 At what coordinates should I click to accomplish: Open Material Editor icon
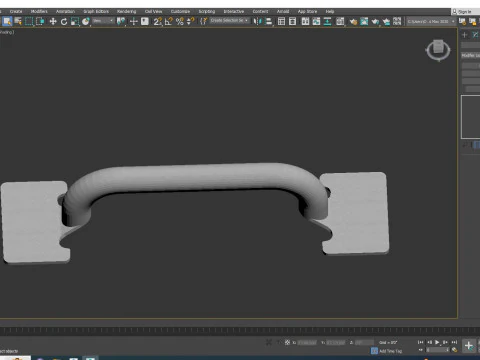[x=340, y=22]
